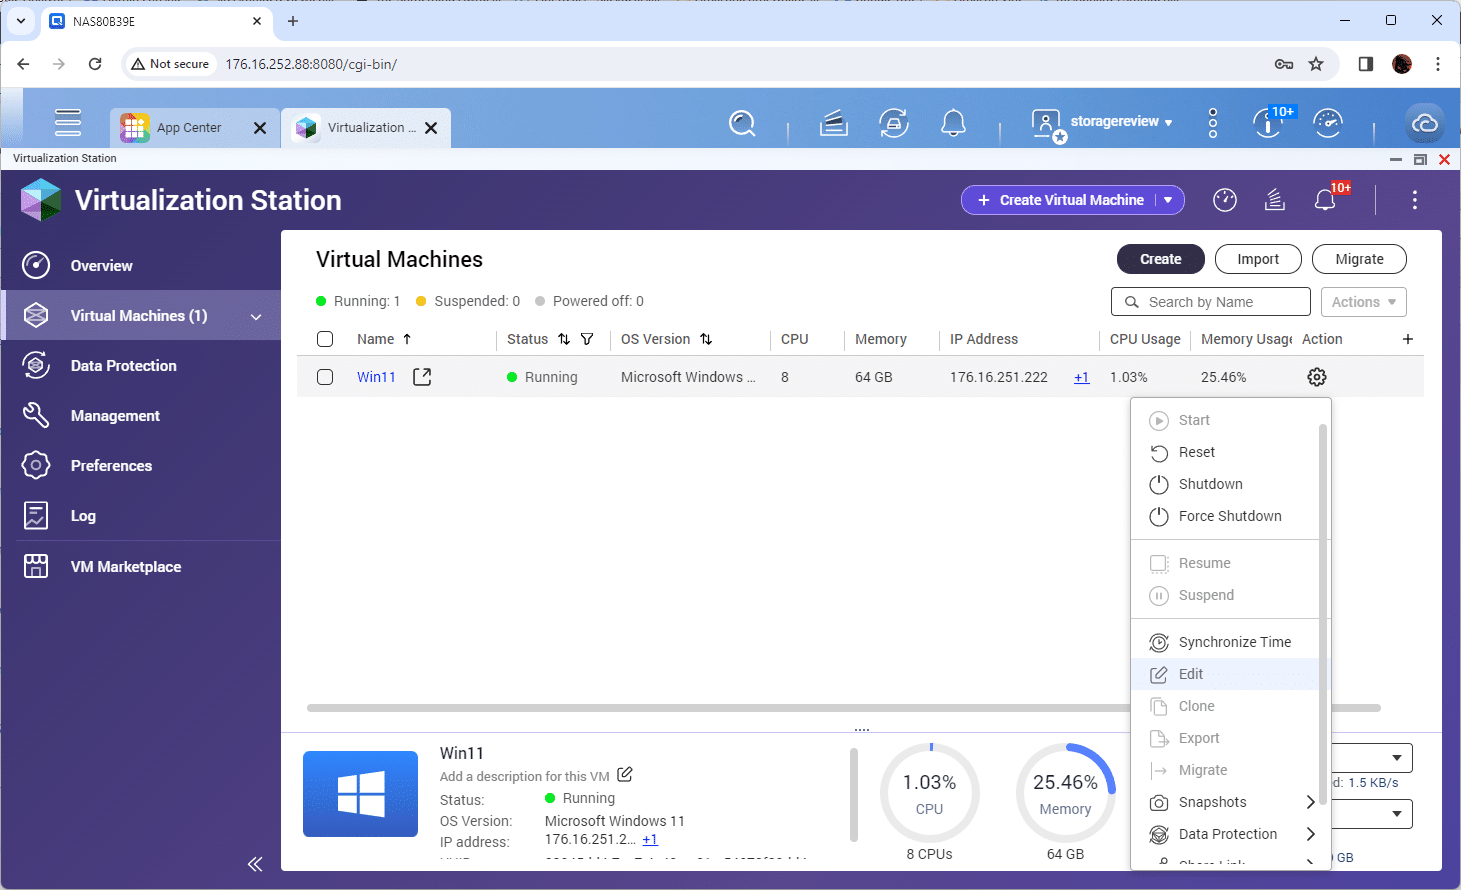Click the Virtualization Station logo cube
Image resolution: width=1461 pixels, height=890 pixels.
point(41,200)
